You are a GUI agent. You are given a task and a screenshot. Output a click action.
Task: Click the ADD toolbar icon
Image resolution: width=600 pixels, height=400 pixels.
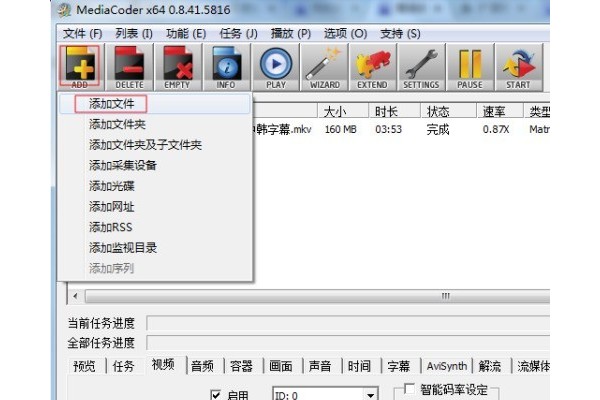click(80, 67)
